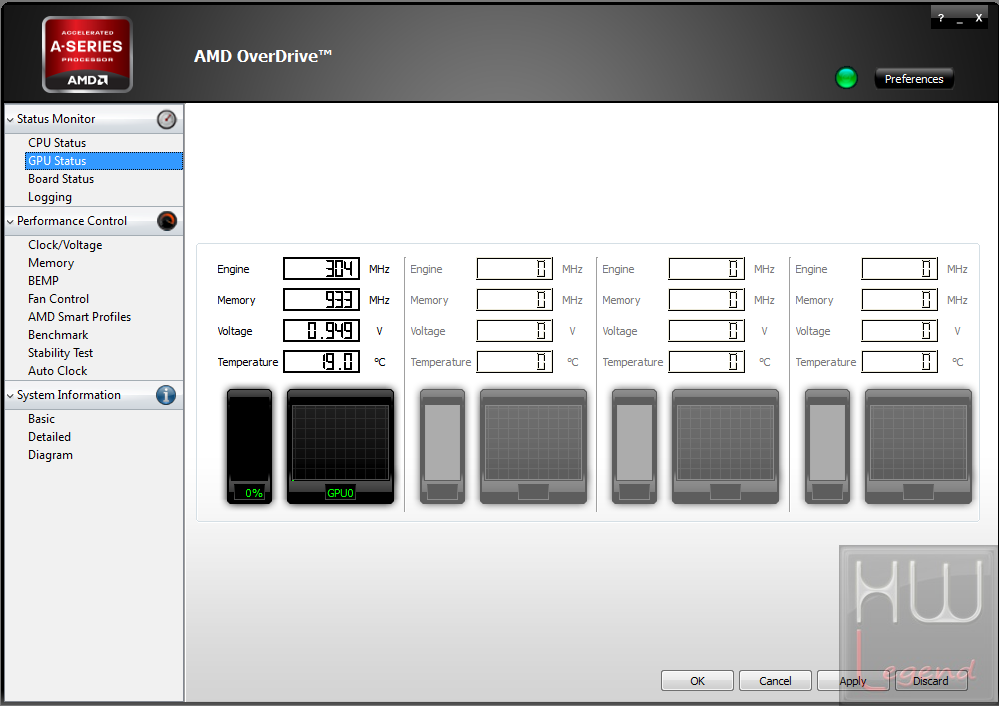Click GPU0 Voltage value 0.949
Image resolution: width=999 pixels, height=706 pixels.
coord(322,331)
